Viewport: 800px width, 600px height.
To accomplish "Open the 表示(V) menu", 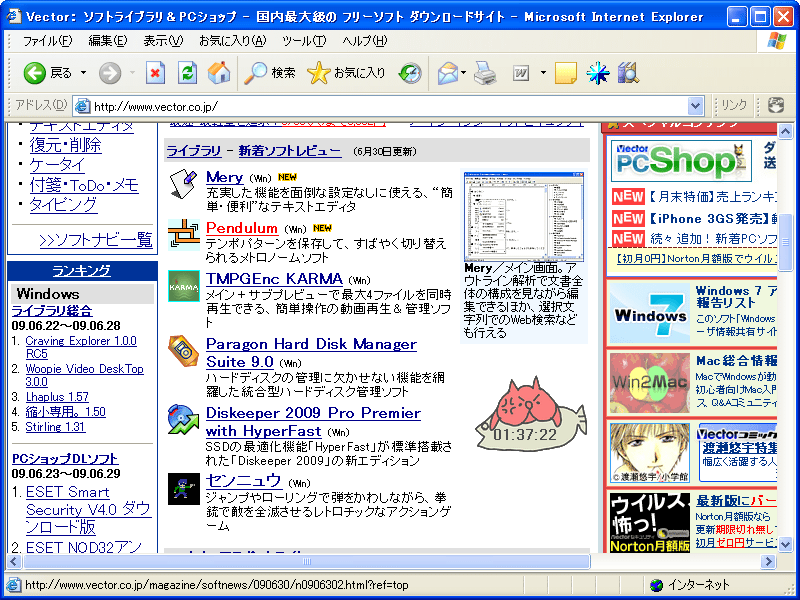I will [163, 41].
